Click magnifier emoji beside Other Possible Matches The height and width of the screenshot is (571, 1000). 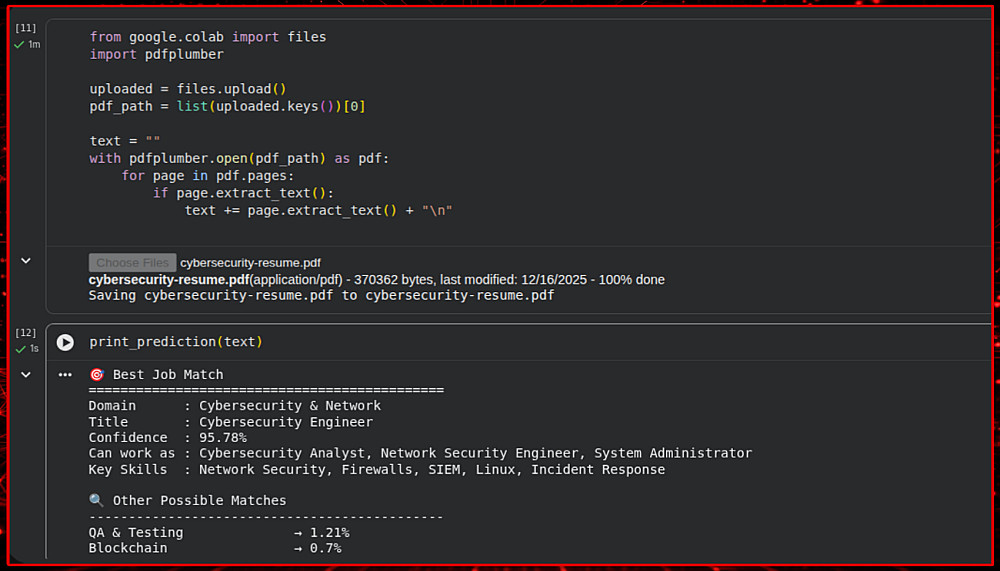pyautogui.click(x=97, y=500)
